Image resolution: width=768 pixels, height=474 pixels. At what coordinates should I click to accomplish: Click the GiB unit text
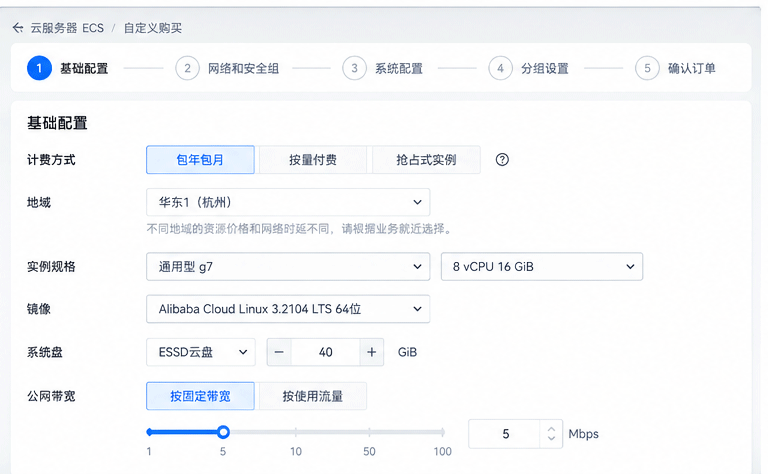coord(407,352)
